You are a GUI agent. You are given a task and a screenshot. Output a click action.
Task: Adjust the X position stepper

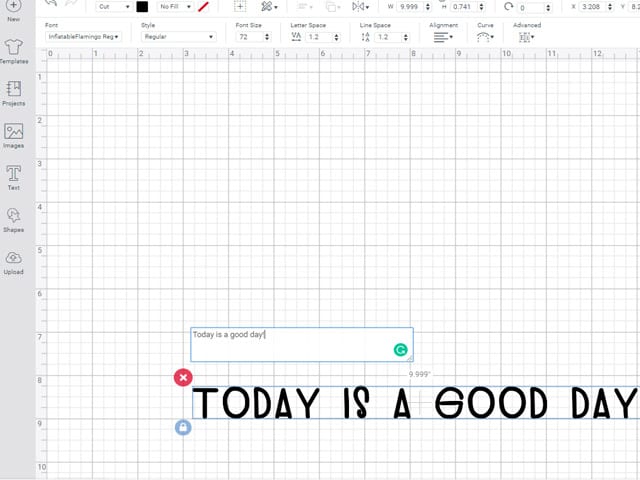point(610,7)
